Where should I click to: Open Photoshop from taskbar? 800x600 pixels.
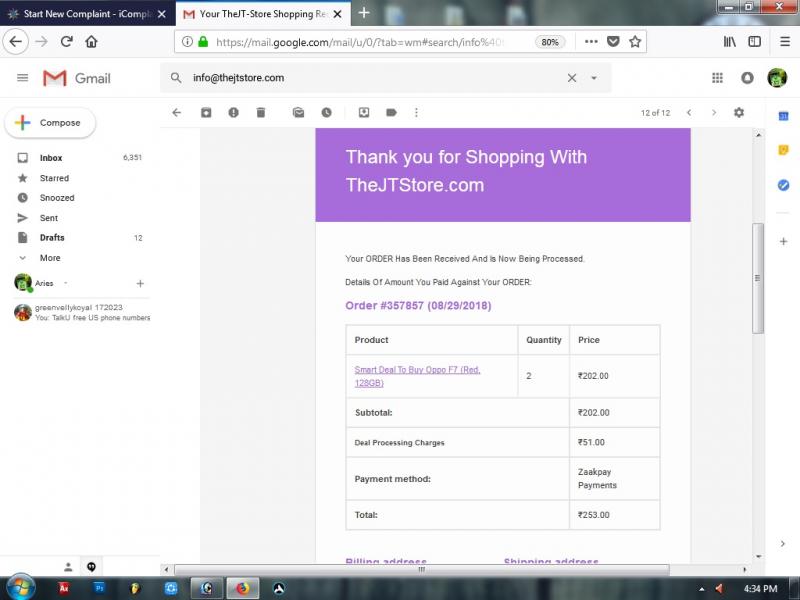[99, 588]
